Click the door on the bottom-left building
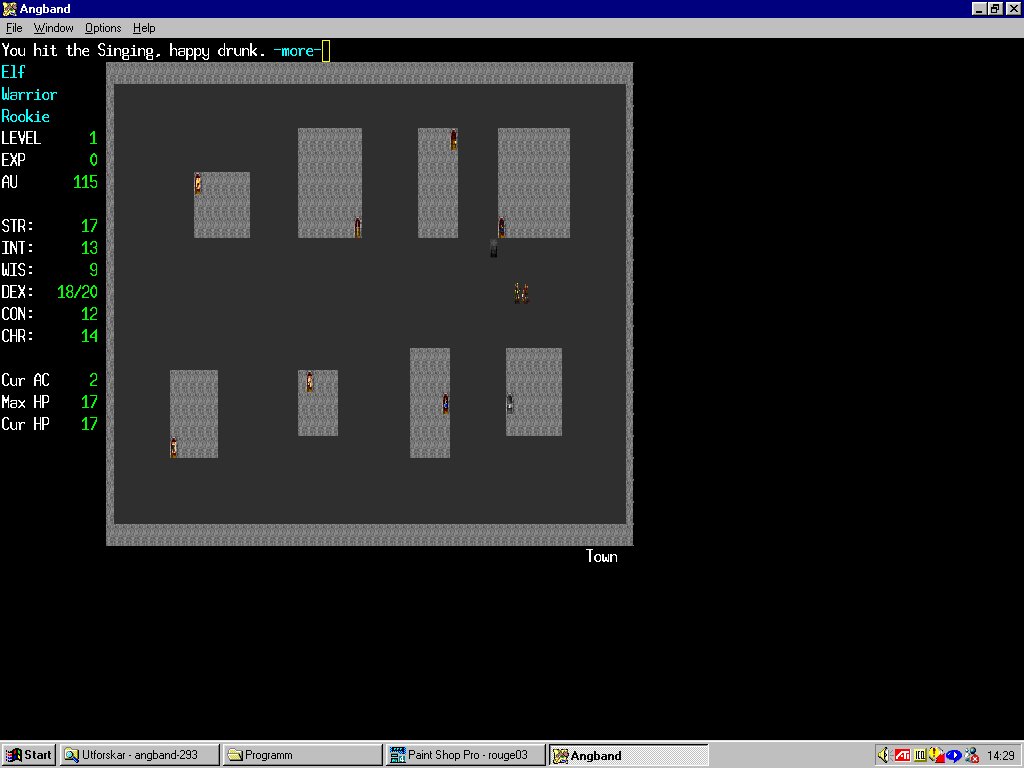 coord(174,447)
